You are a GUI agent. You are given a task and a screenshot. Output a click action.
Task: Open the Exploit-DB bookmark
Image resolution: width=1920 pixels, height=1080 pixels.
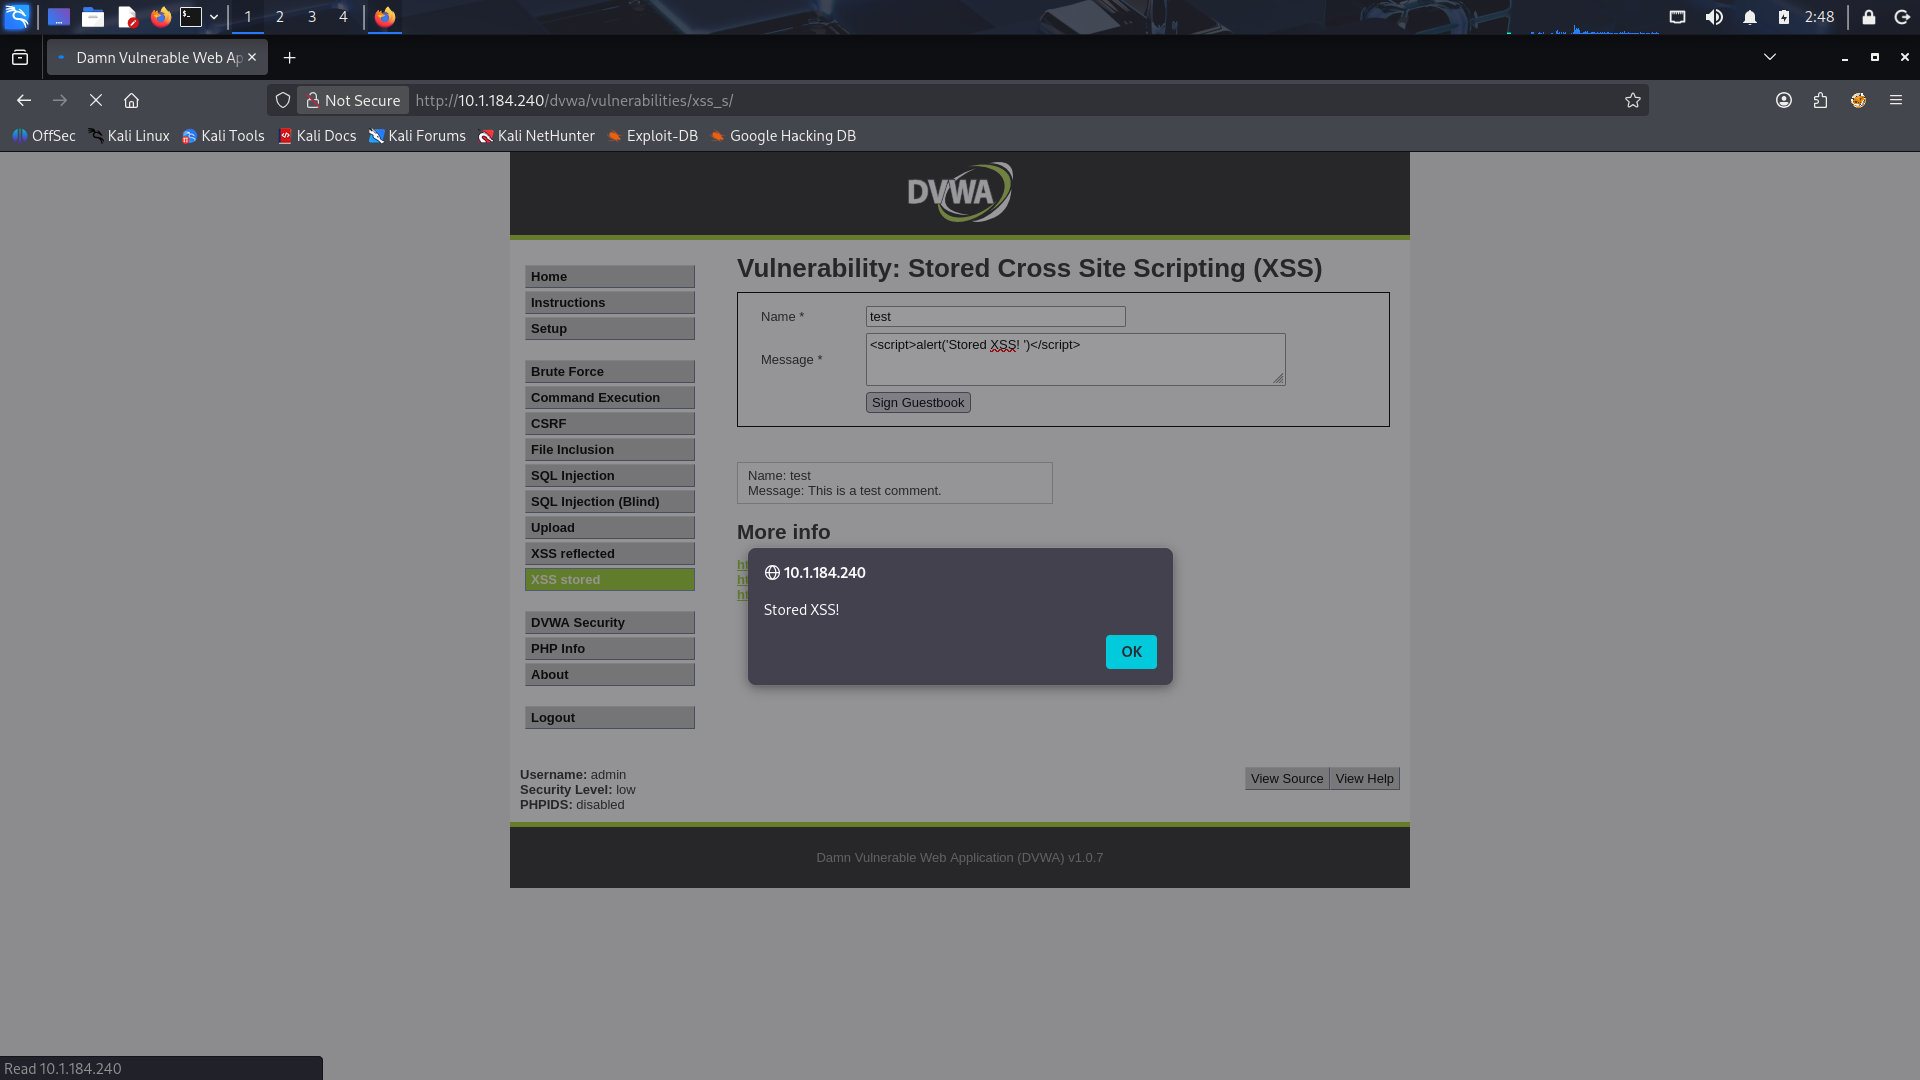[652, 136]
